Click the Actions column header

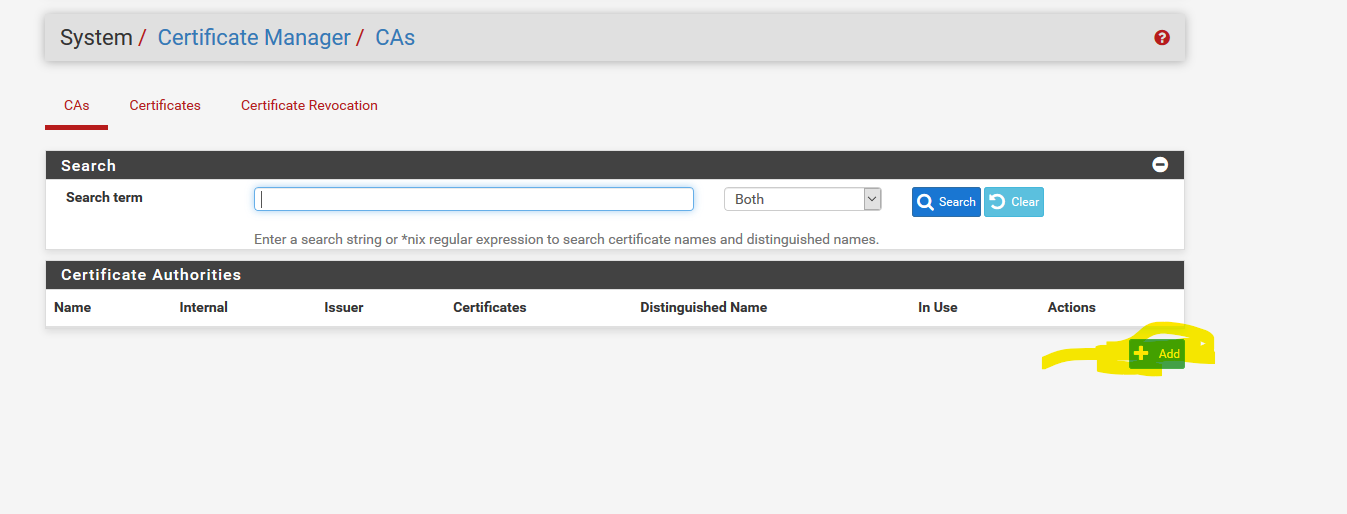click(x=1071, y=307)
